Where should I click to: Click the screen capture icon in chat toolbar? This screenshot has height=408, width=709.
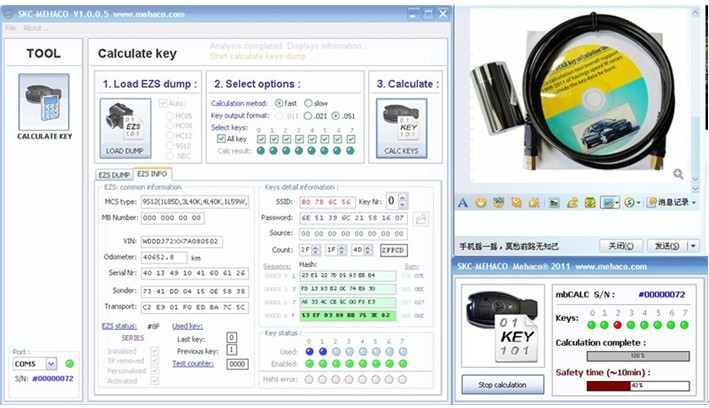point(607,203)
